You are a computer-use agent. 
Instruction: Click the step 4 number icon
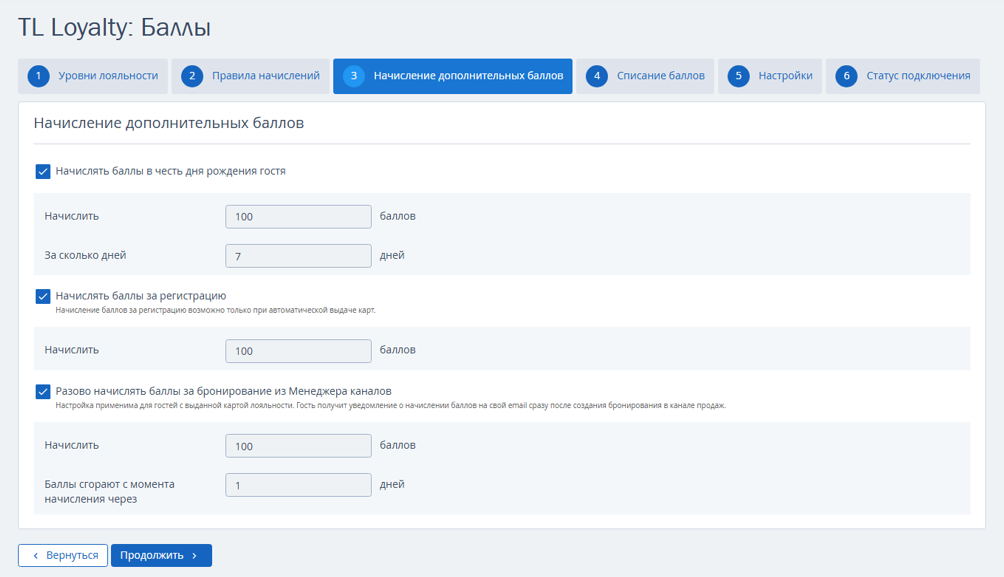[x=597, y=76]
